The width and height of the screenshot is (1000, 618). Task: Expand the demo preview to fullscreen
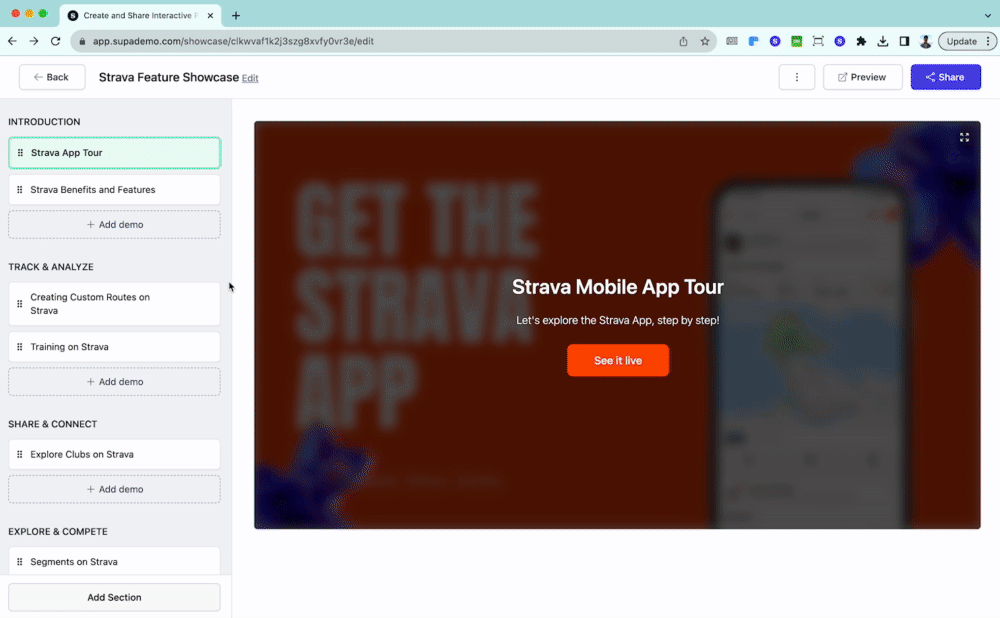[x=964, y=137]
